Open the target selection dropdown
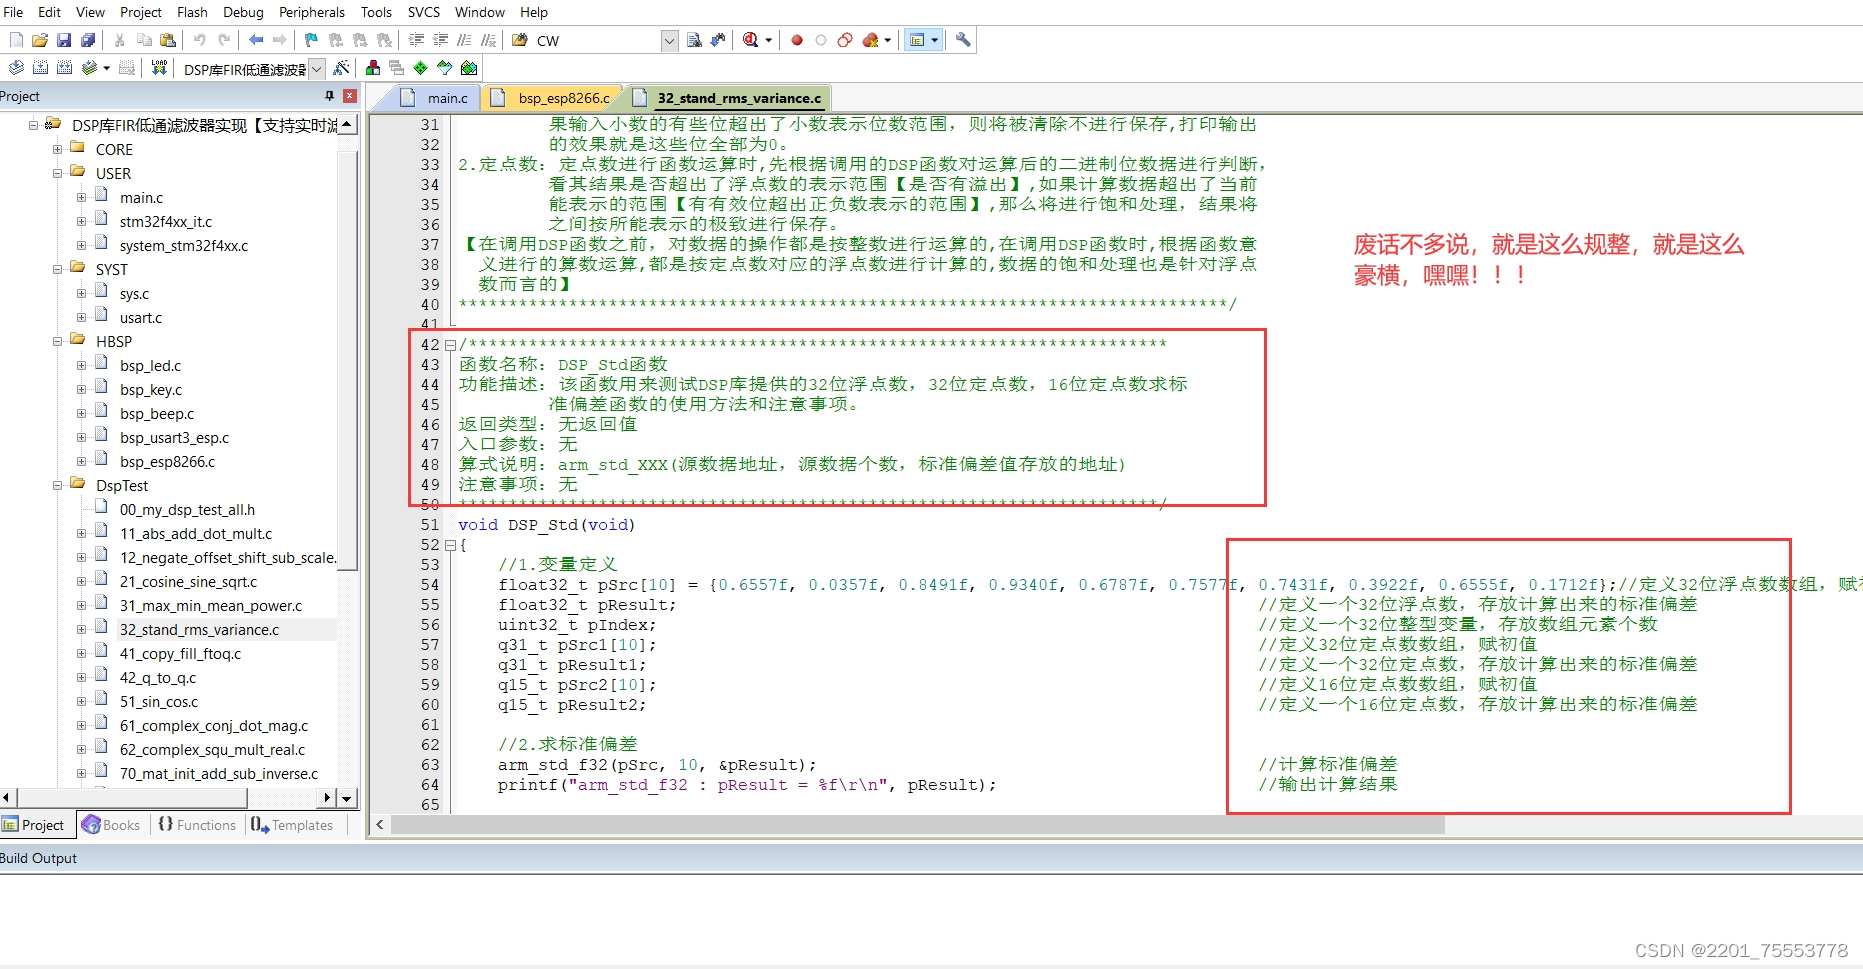 pyautogui.click(x=317, y=69)
